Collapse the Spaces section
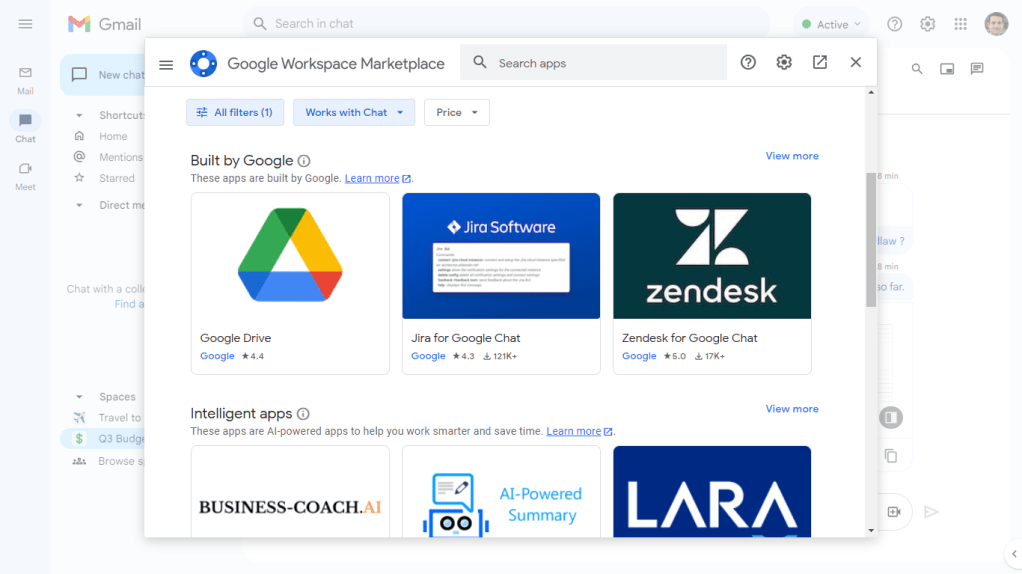Viewport: 1022px width, 574px height. point(79,397)
